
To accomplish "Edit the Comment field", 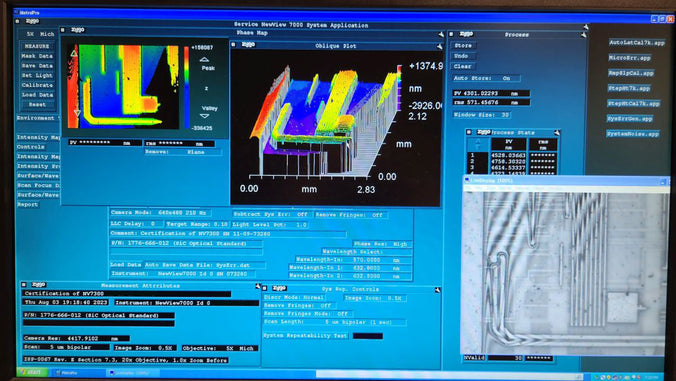I will [x=228, y=234].
